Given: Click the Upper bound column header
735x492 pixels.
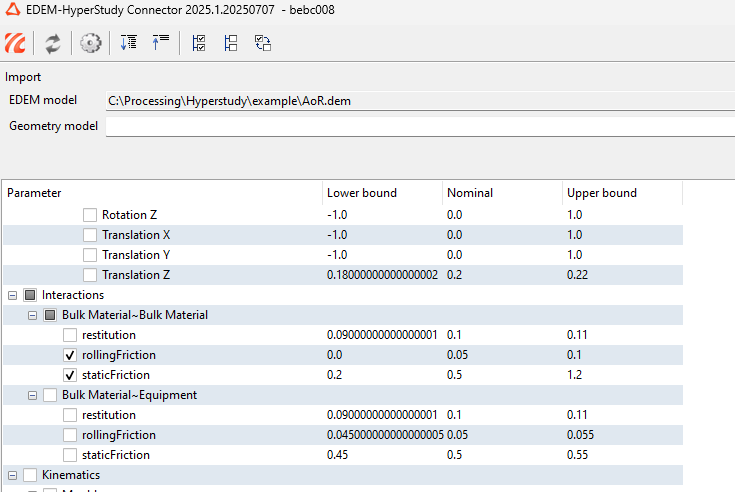Looking at the screenshot, I should [x=622, y=193].
